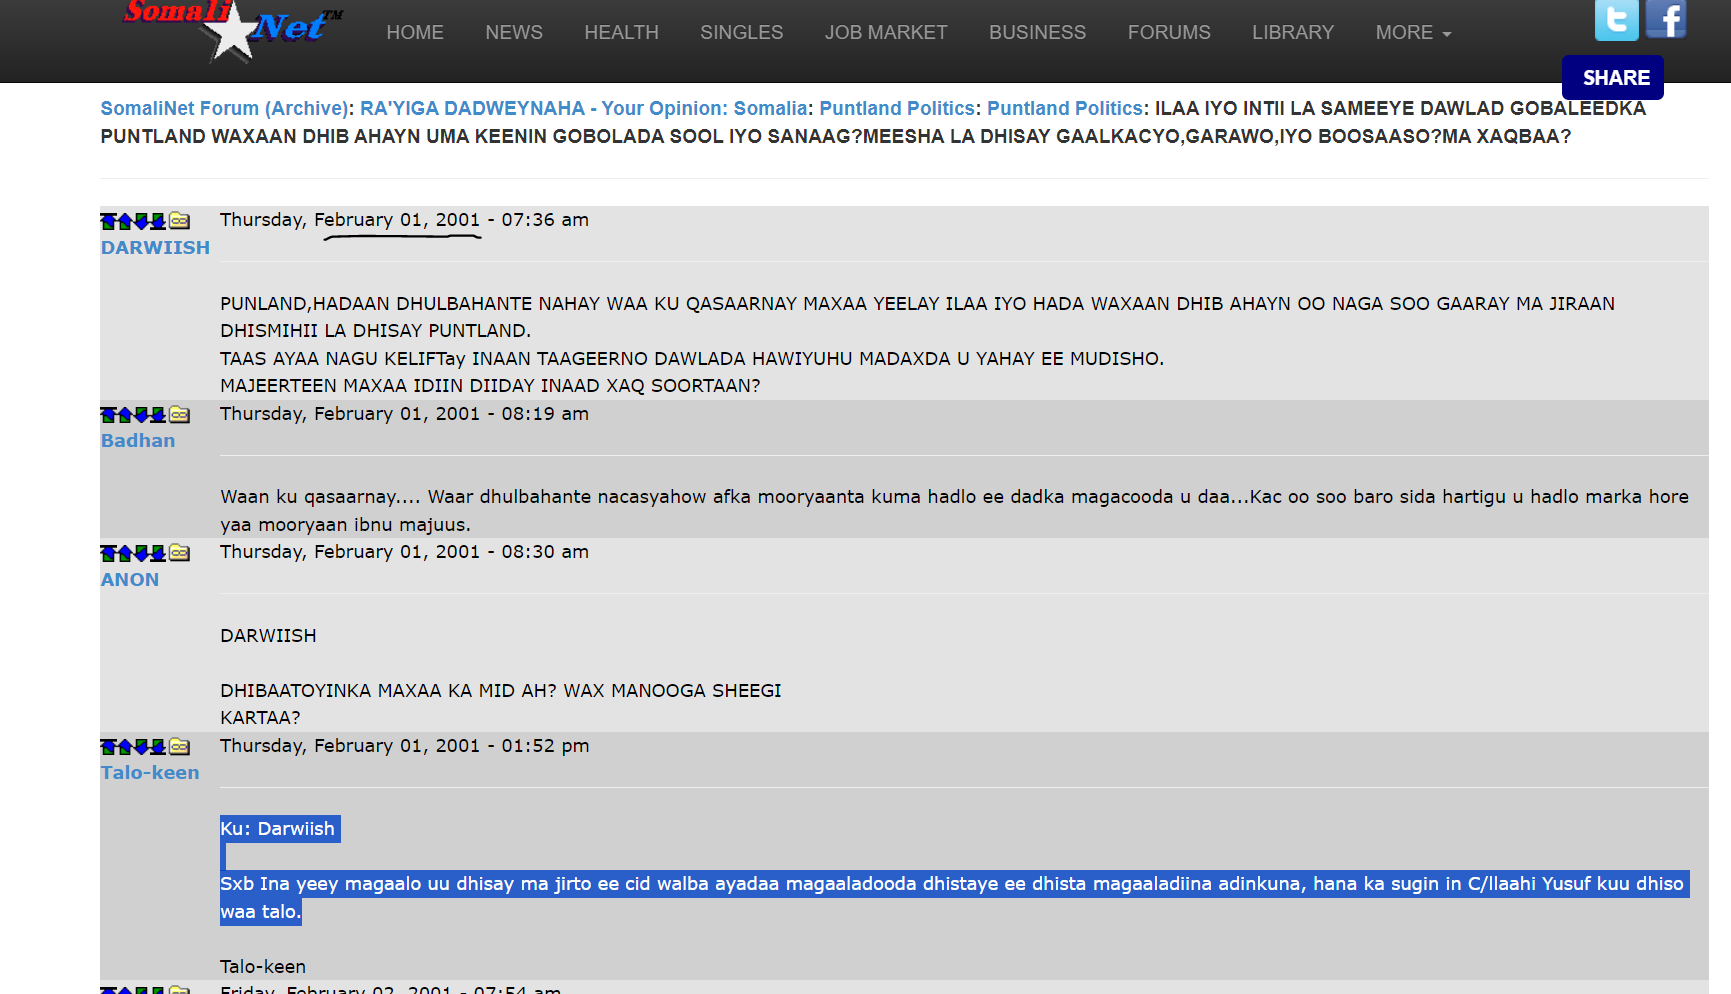This screenshot has height=994, width=1731.
Task: Open Talo-keen user profile link
Action: [150, 773]
